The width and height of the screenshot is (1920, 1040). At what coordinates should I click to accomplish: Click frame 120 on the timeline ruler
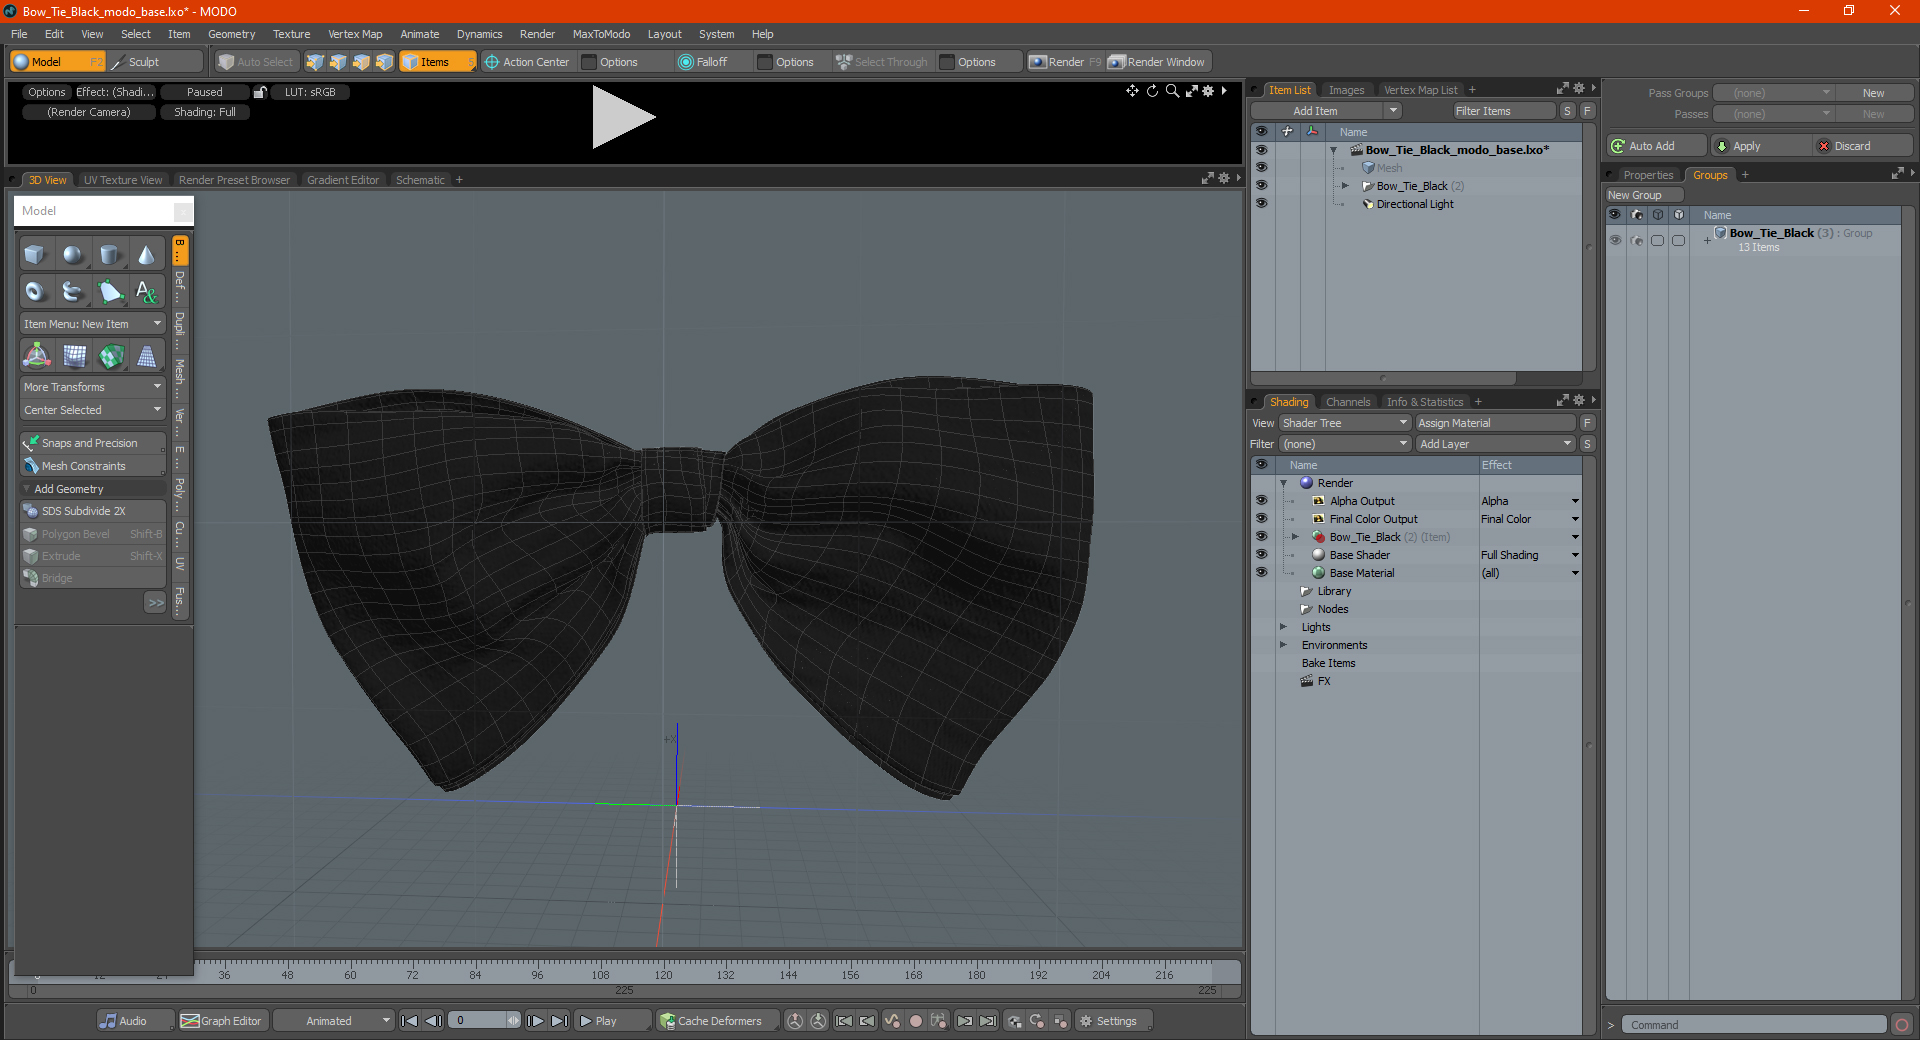pos(663,974)
